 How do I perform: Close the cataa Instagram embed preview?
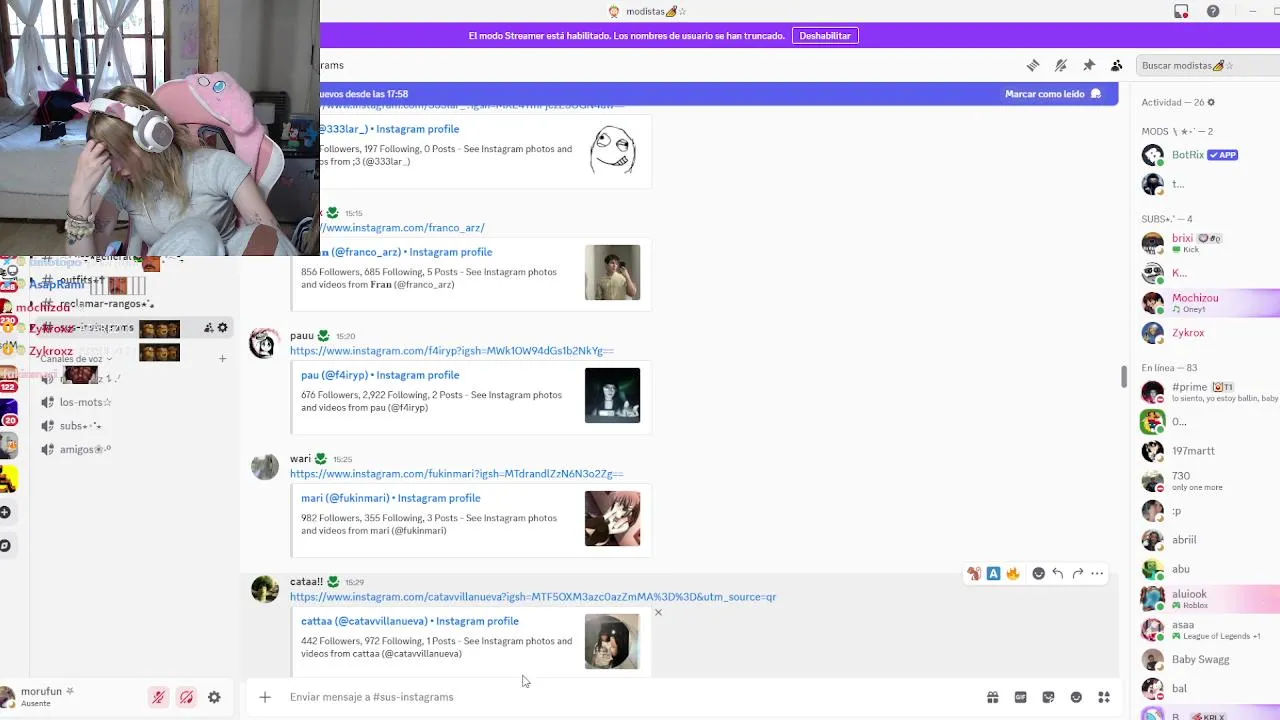point(658,612)
